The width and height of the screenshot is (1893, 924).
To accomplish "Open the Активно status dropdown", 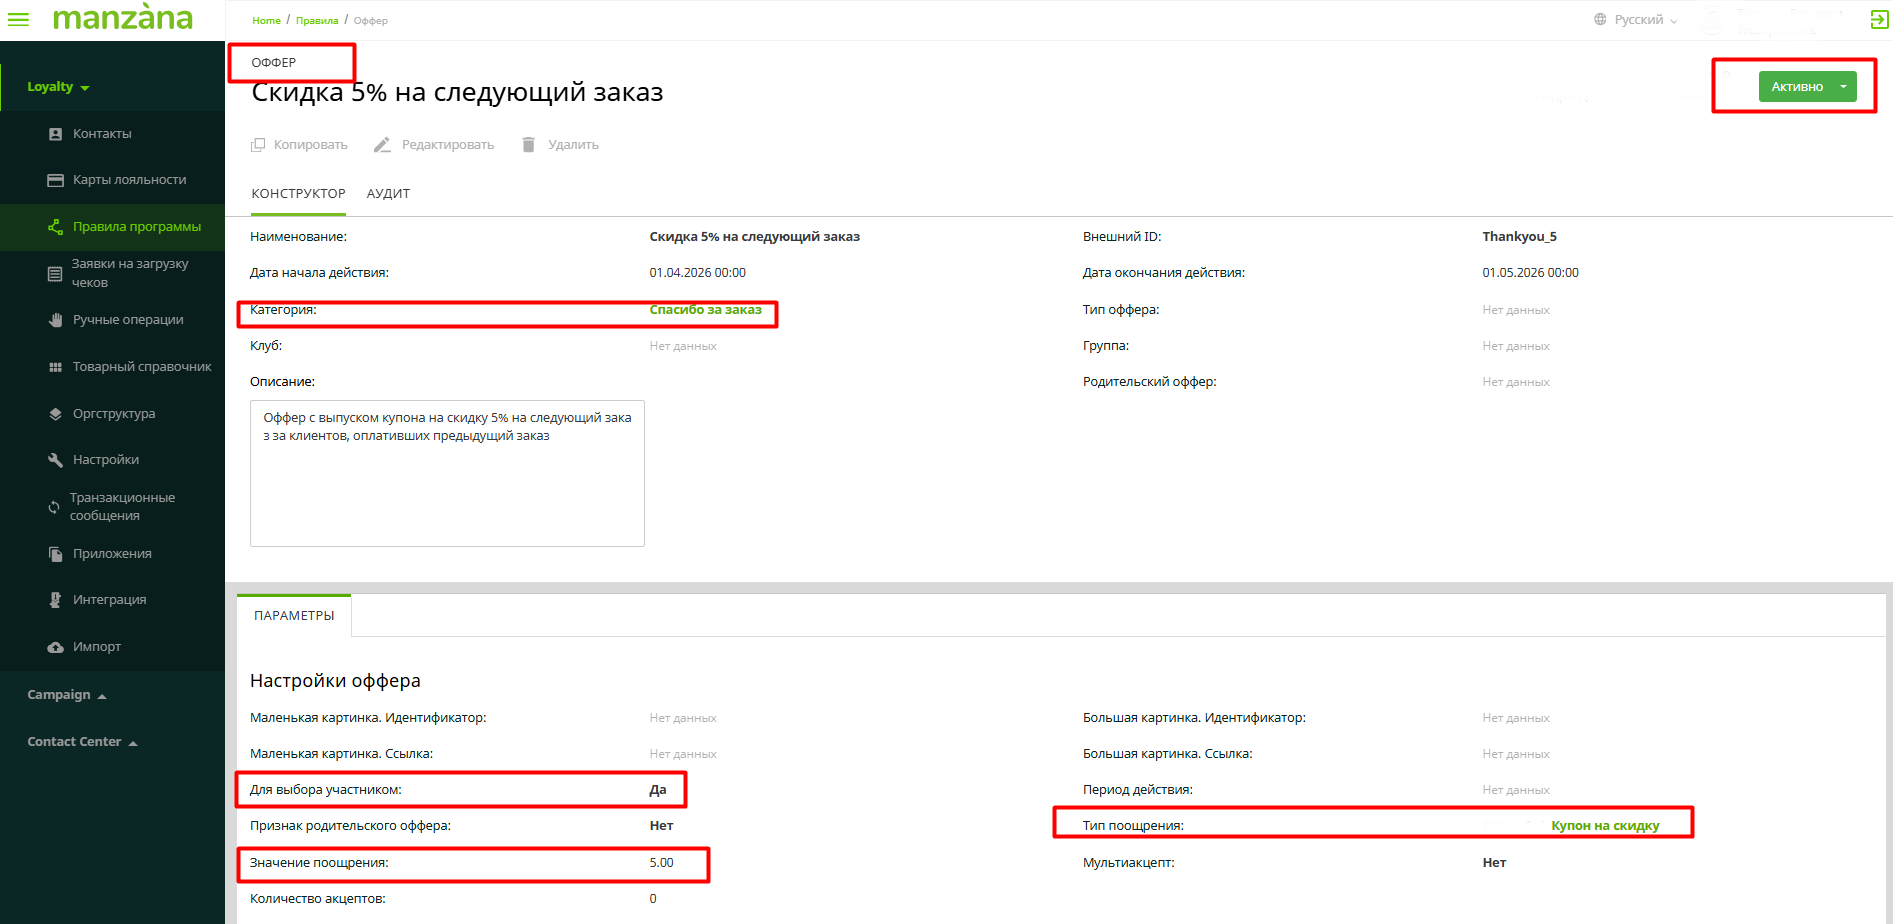I will (x=1842, y=87).
